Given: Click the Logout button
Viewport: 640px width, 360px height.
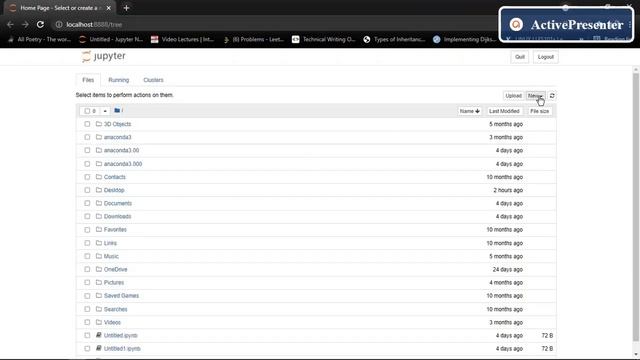Looking at the screenshot, I should pyautogui.click(x=545, y=57).
